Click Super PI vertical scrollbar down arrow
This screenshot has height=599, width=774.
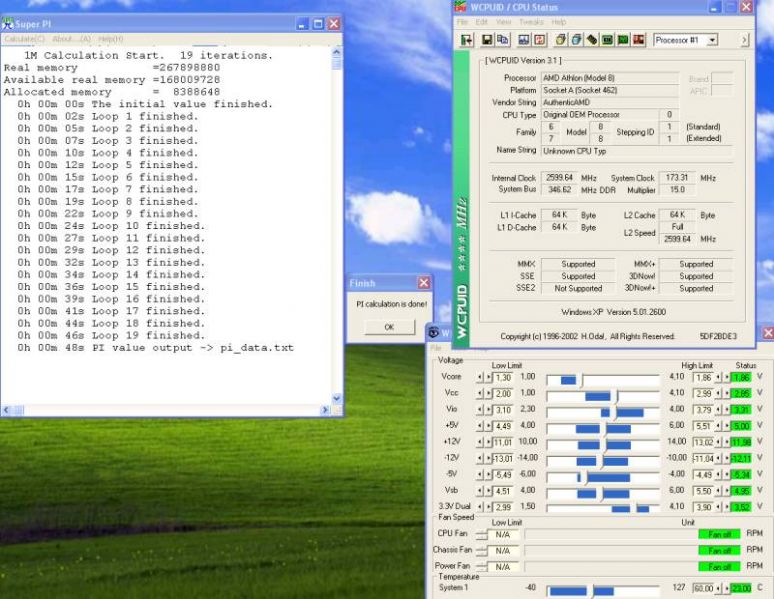tap(337, 399)
